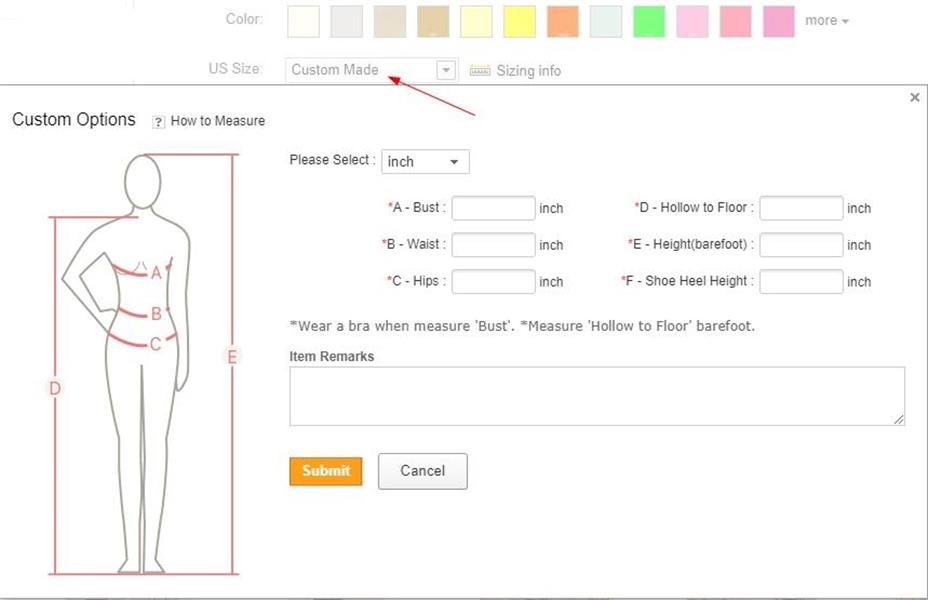Select the bright green color swatch
This screenshot has width=928, height=600.
[x=649, y=21]
